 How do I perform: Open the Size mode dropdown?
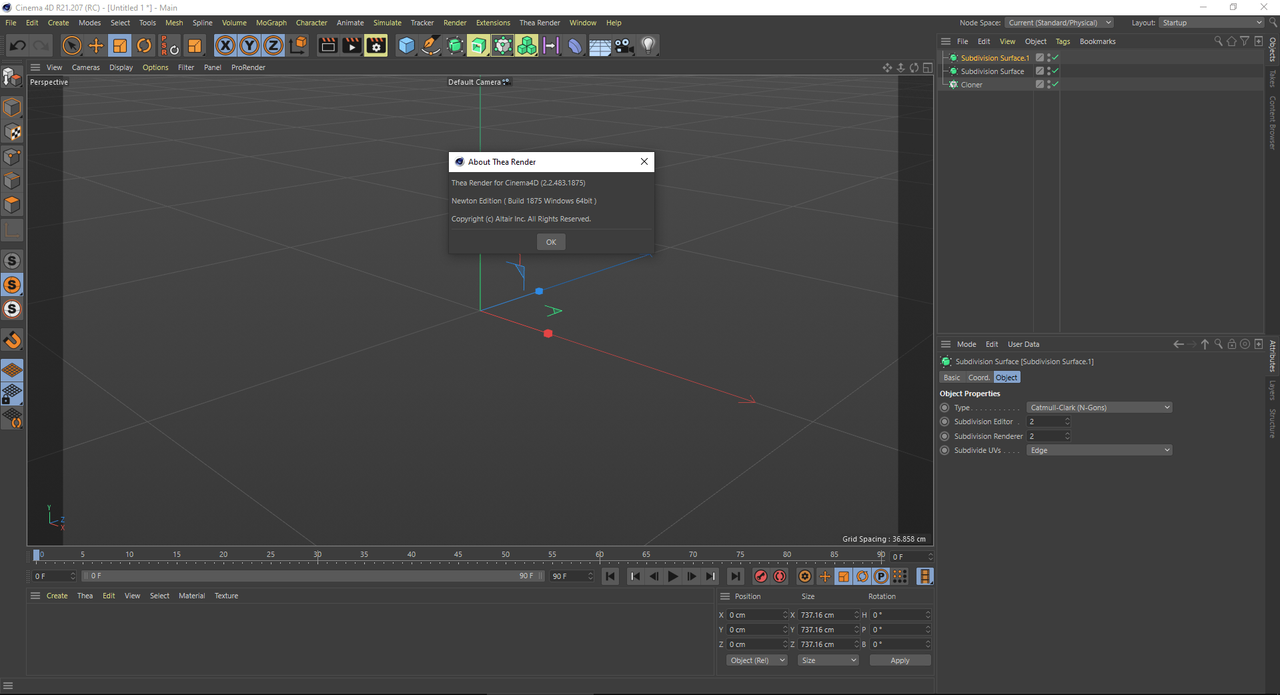tap(828, 660)
